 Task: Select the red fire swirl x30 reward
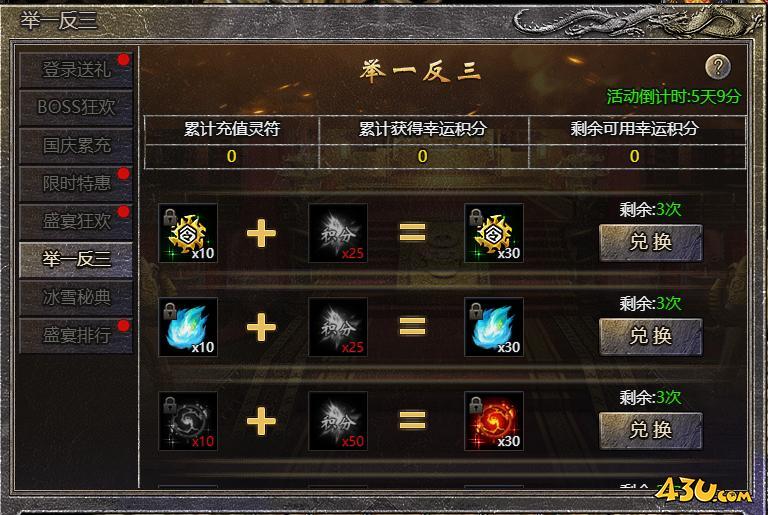point(494,421)
